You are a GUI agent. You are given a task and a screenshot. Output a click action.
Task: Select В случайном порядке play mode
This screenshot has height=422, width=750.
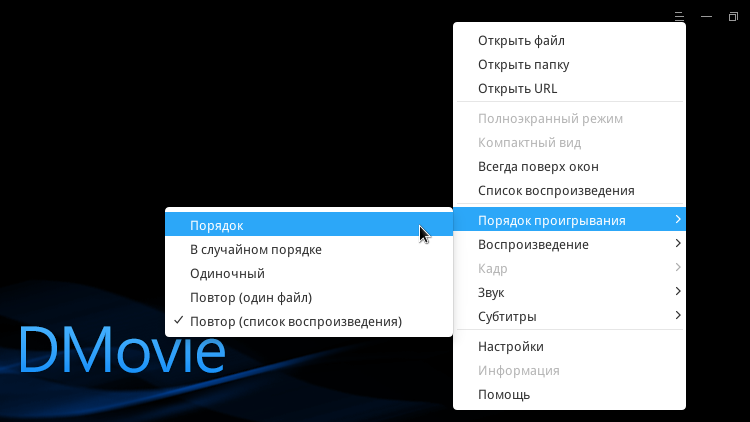[309, 249]
